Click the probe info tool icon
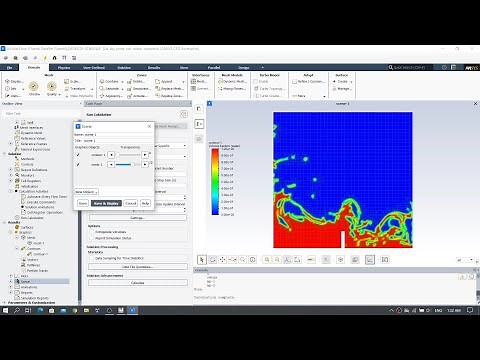The width and height of the screenshot is (480, 360). click(x=253, y=260)
